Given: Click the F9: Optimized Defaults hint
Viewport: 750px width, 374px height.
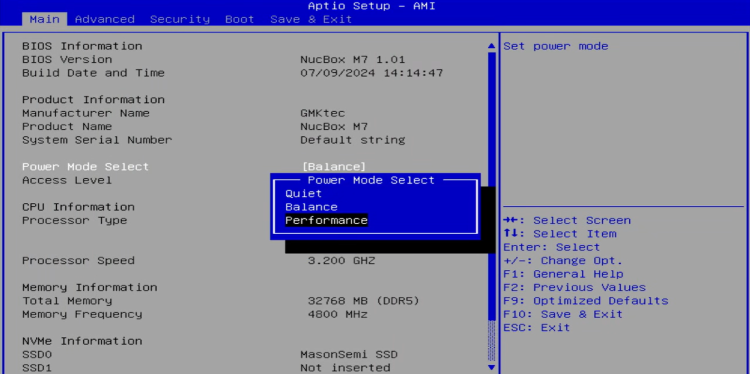Looking at the screenshot, I should (585, 301).
